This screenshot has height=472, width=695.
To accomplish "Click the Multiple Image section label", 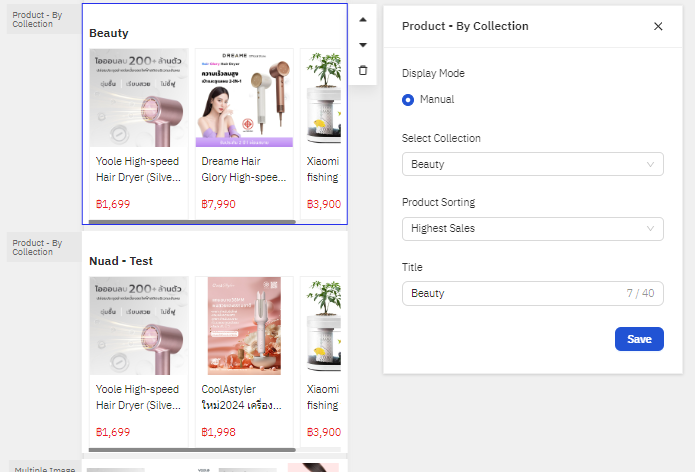I will (x=45, y=468).
